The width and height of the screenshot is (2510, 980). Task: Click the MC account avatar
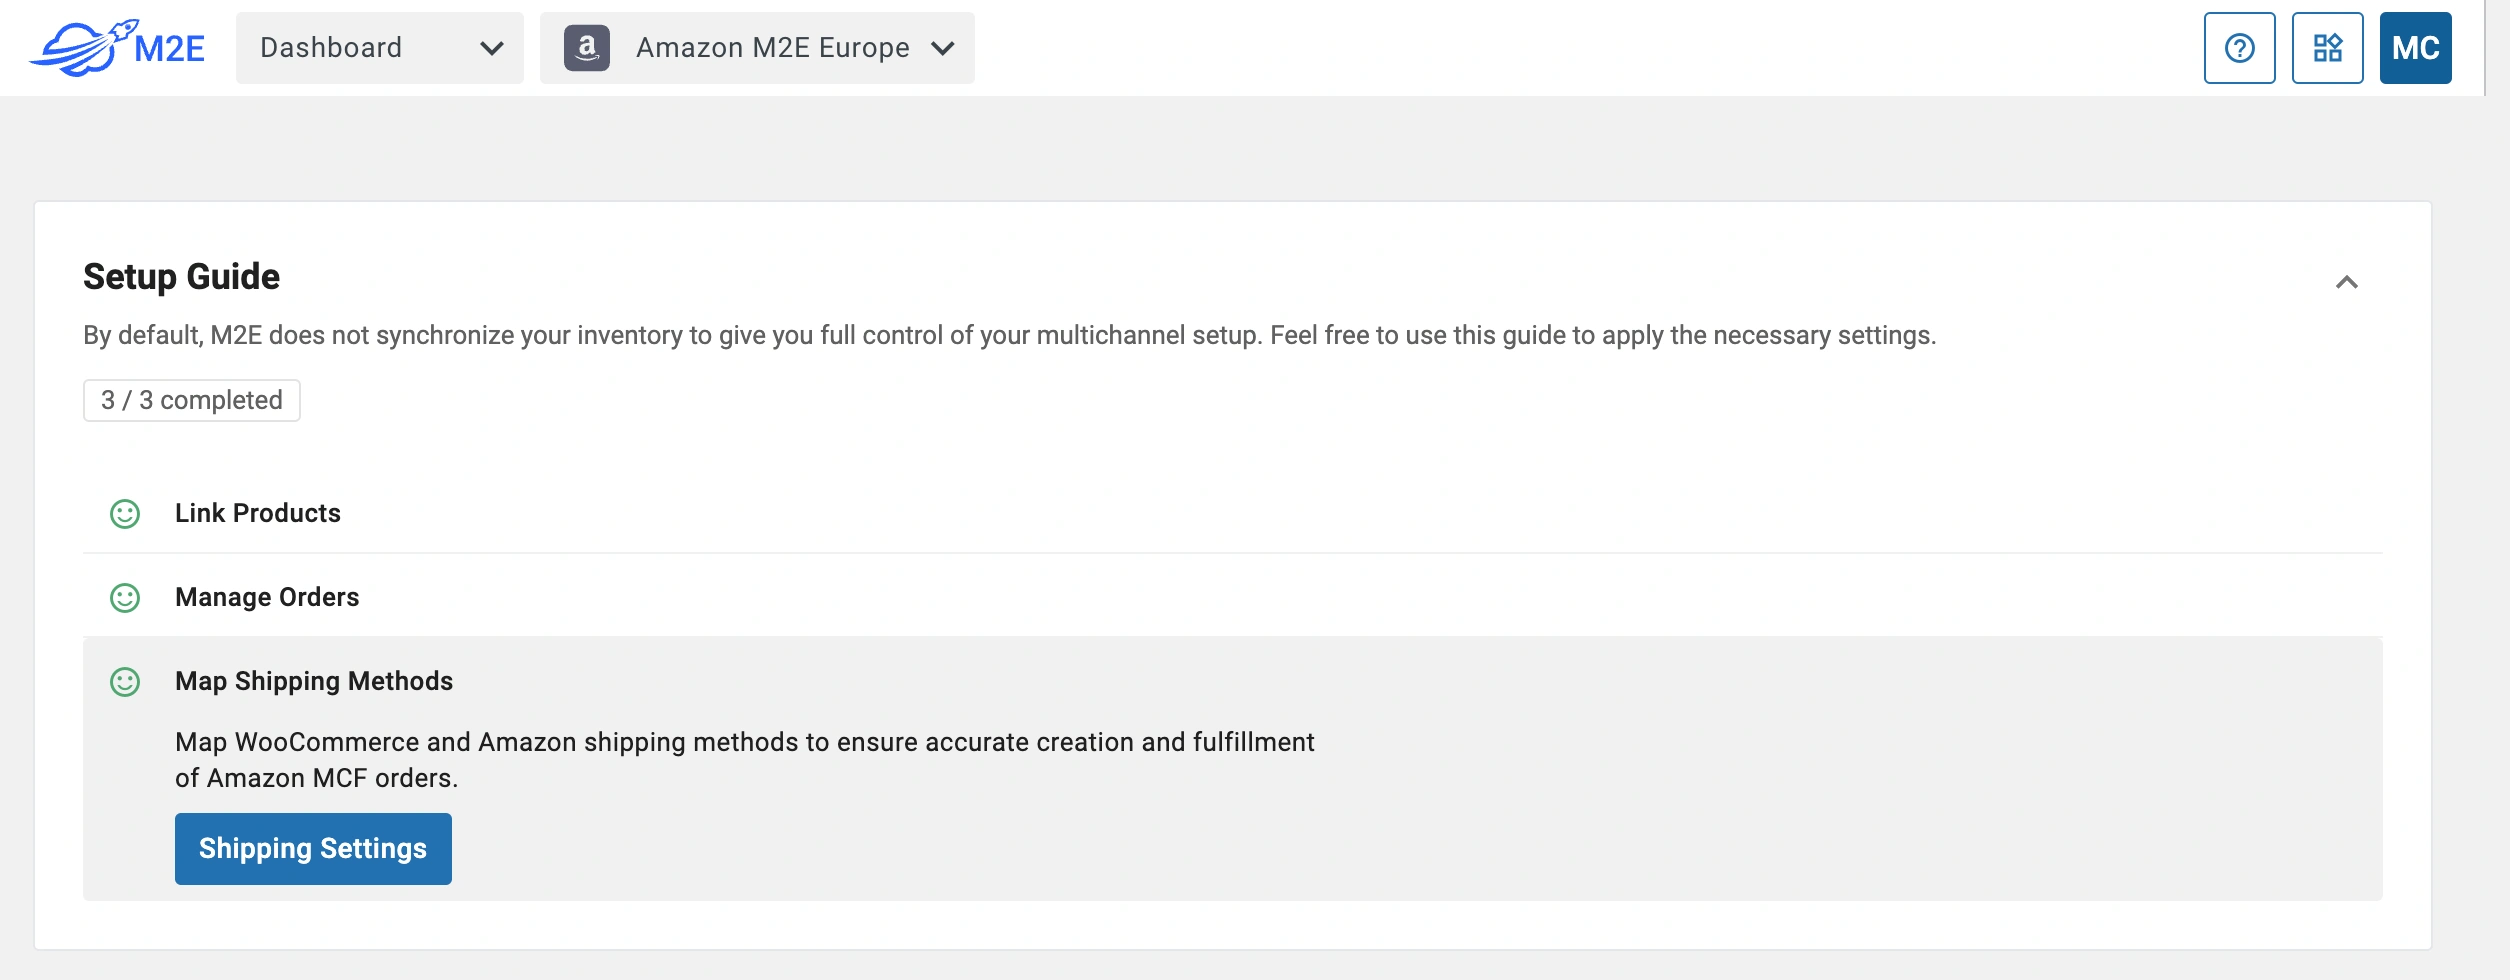[x=2417, y=47]
